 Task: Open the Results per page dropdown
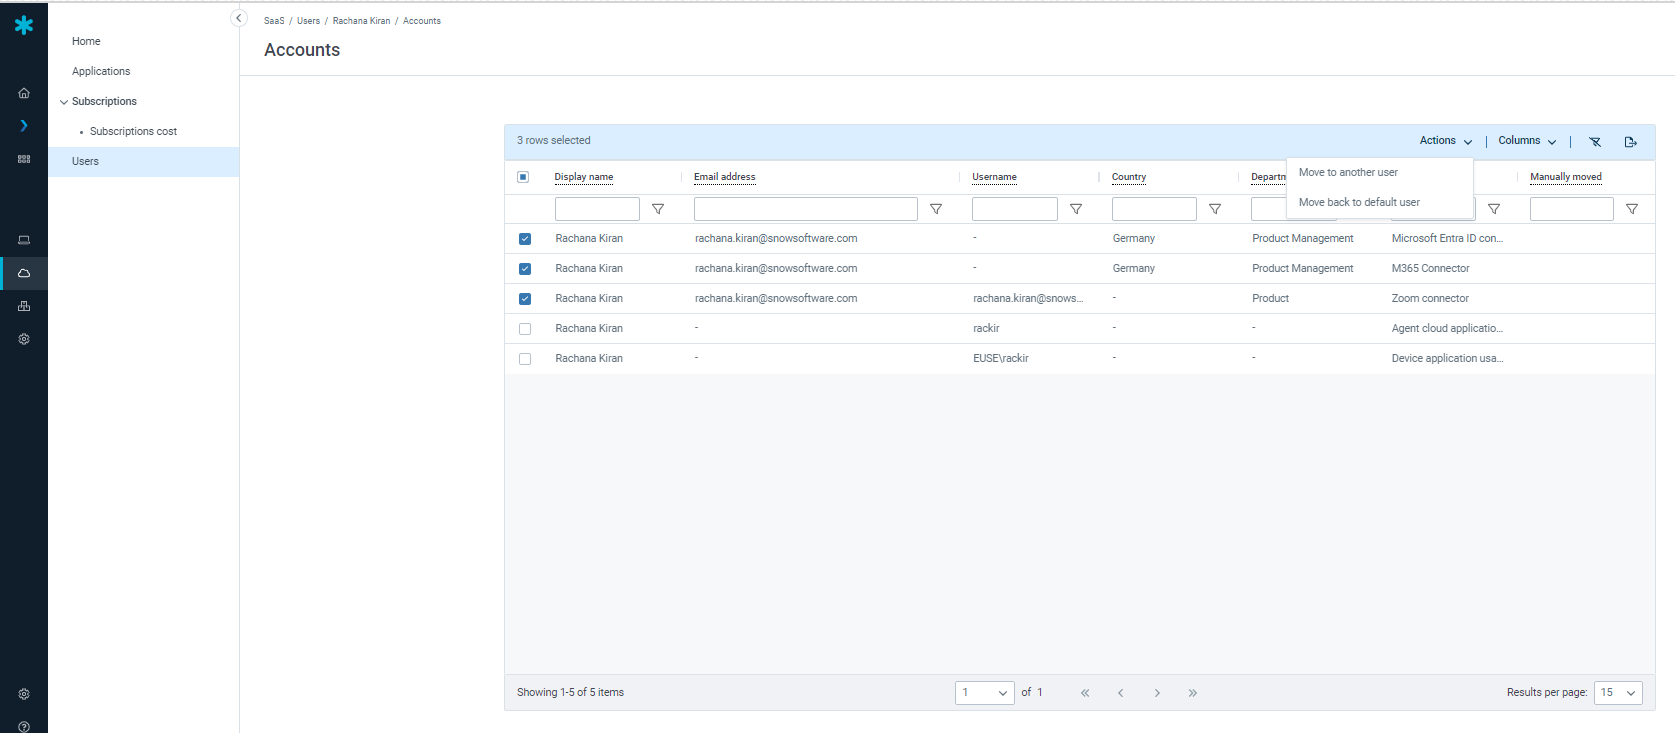[x=1618, y=693]
